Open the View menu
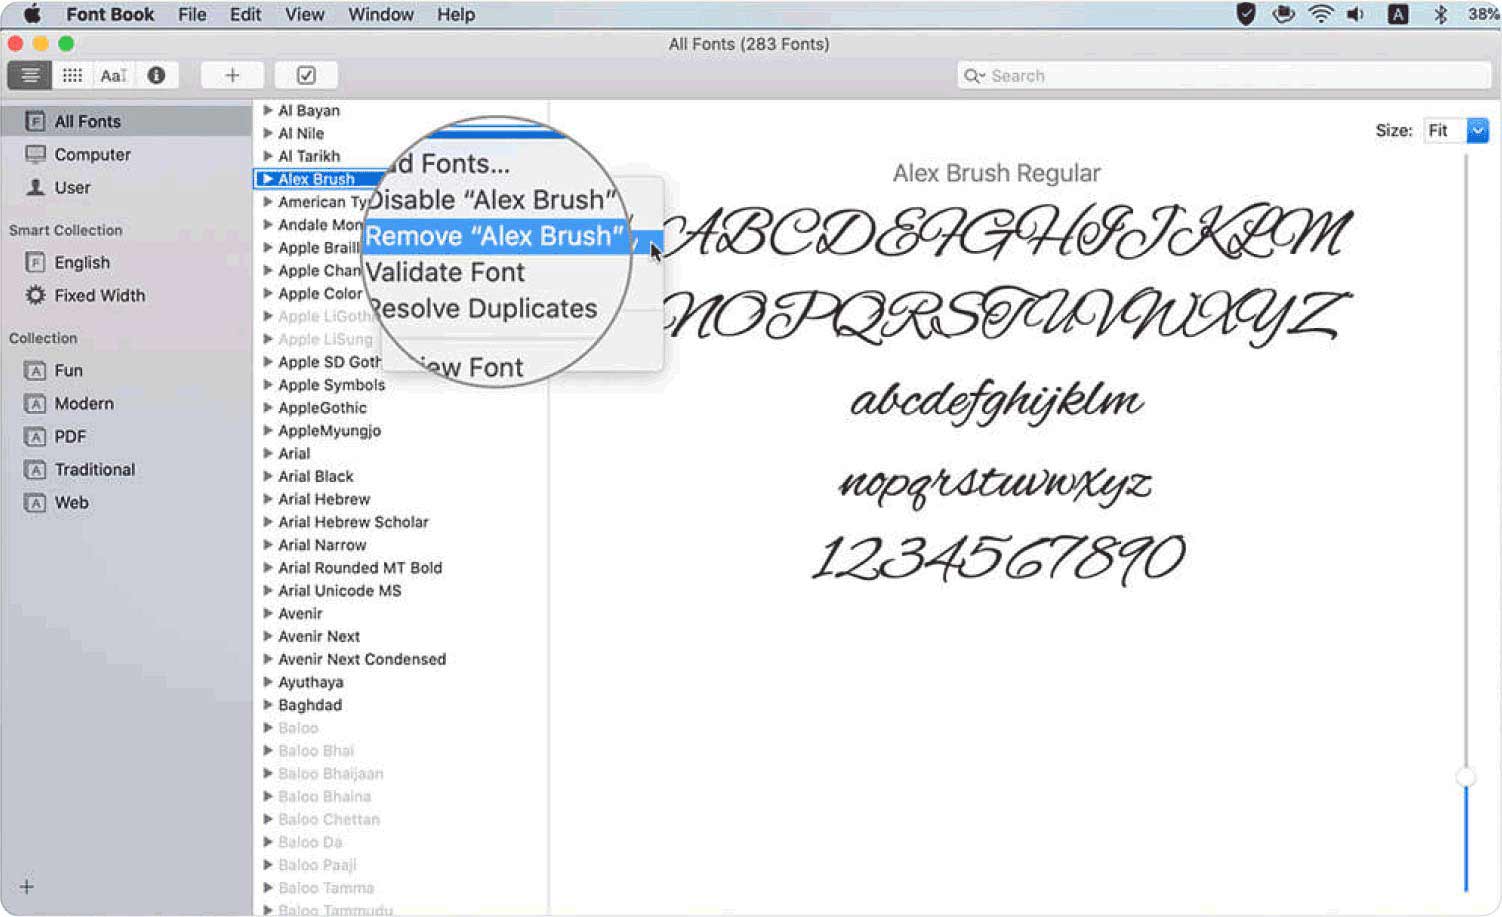The image size is (1502, 917). [x=304, y=14]
